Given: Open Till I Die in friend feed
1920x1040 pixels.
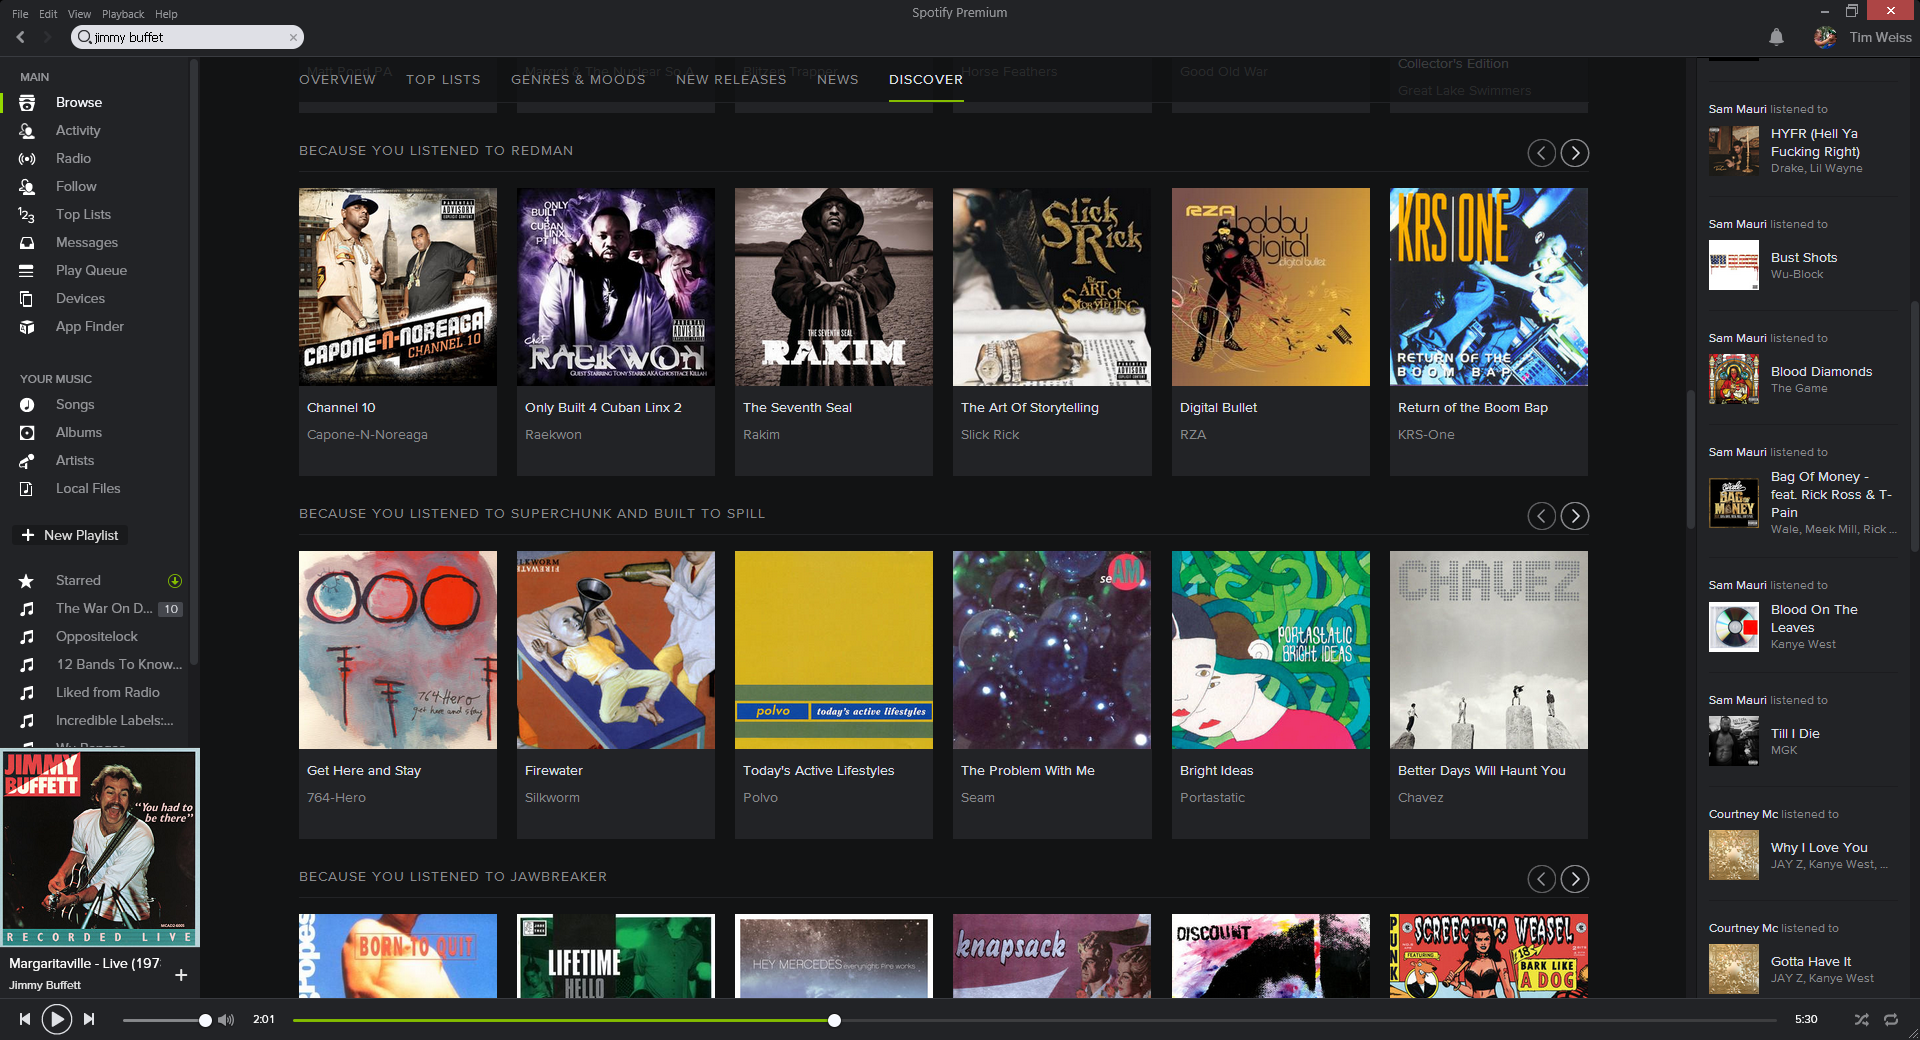Looking at the screenshot, I should pos(1795,734).
